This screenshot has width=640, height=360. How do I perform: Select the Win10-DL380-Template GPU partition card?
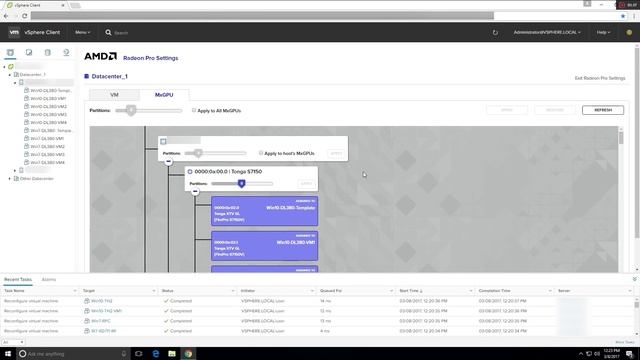(x=264, y=211)
